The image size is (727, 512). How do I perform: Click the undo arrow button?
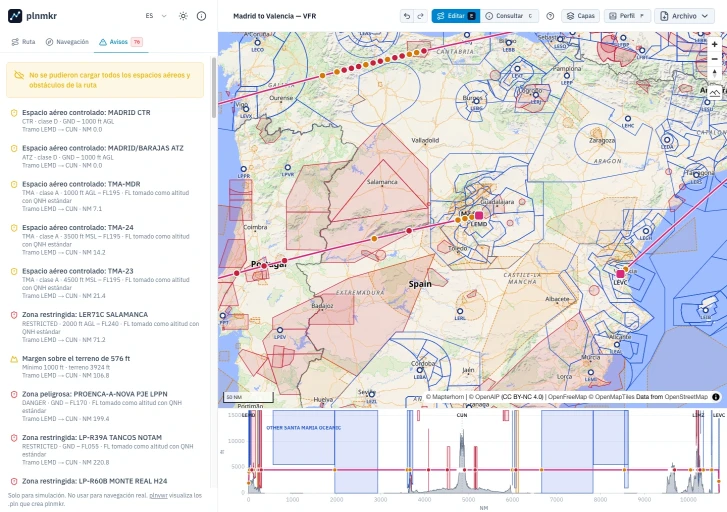[407, 16]
